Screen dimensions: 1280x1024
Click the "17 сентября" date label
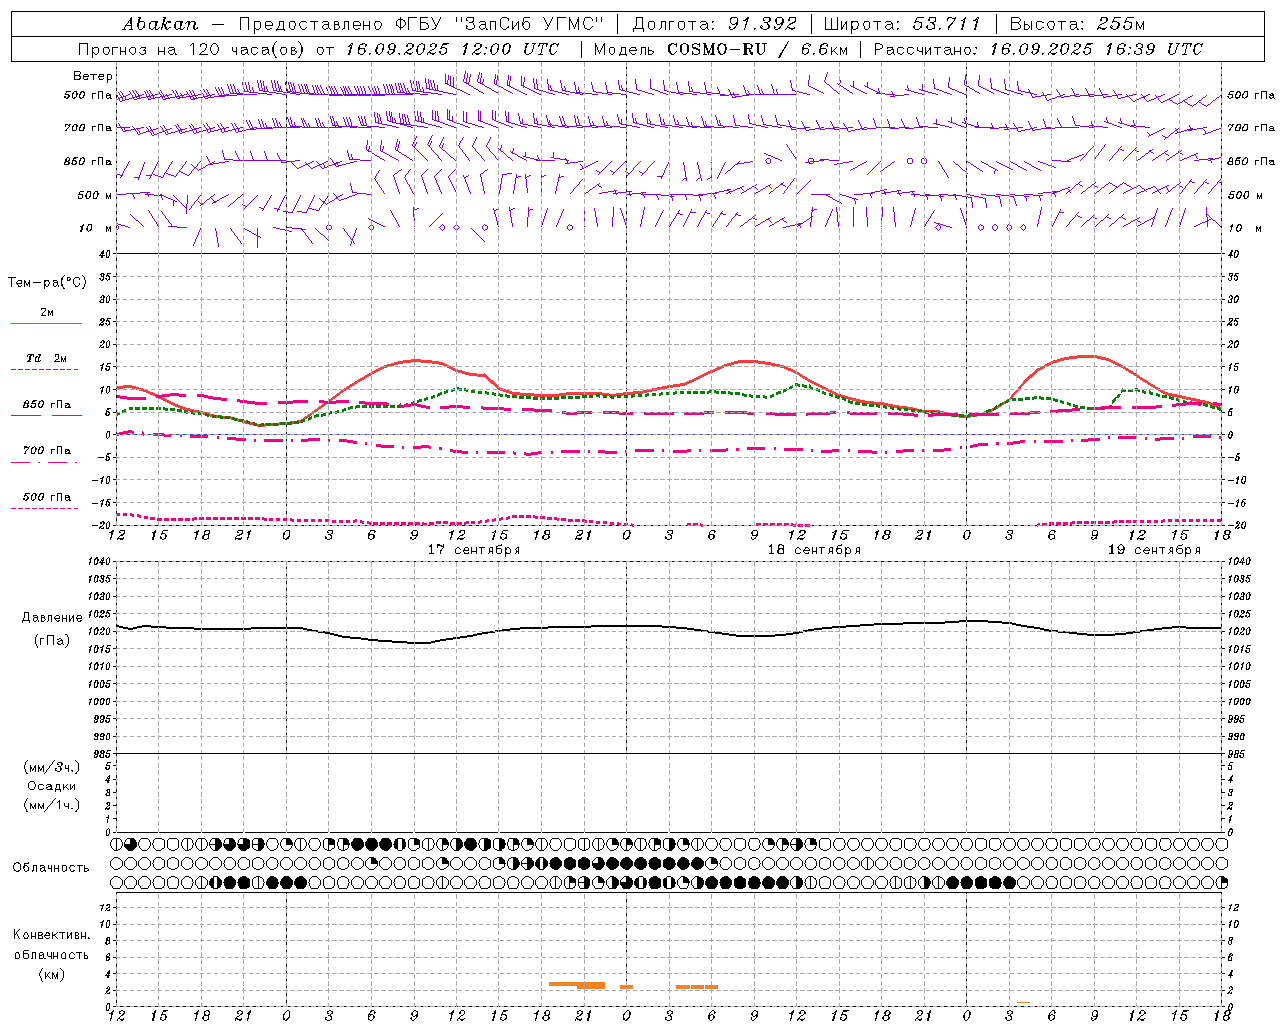[x=474, y=550]
